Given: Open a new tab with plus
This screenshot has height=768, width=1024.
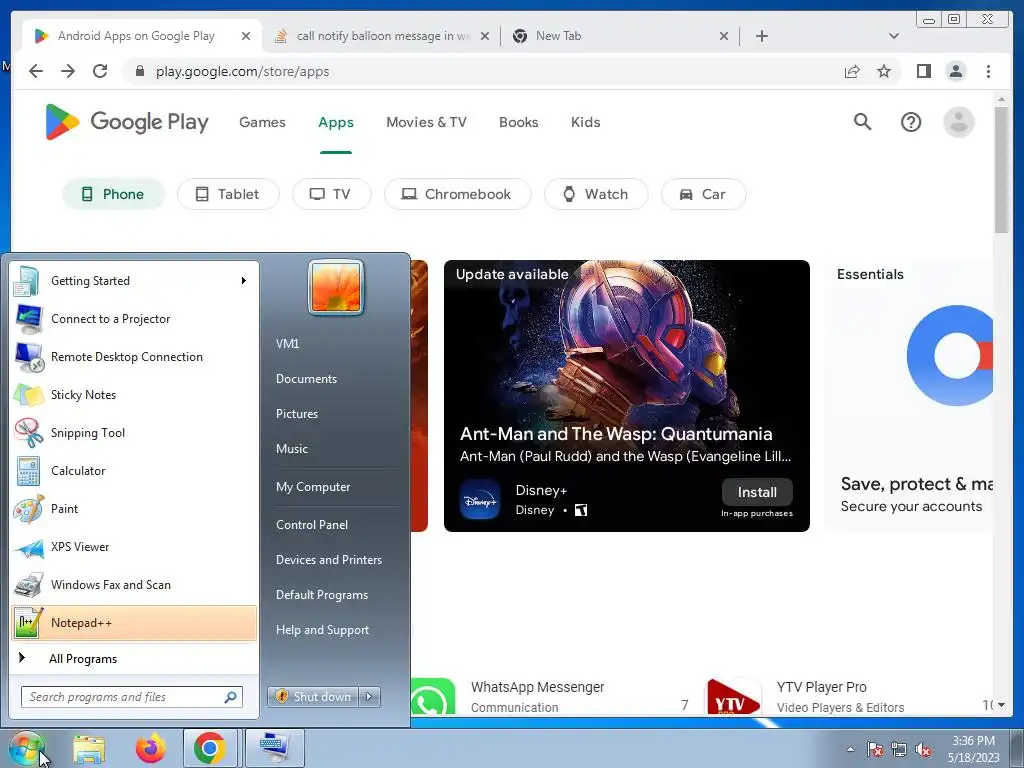Looking at the screenshot, I should click(761, 36).
